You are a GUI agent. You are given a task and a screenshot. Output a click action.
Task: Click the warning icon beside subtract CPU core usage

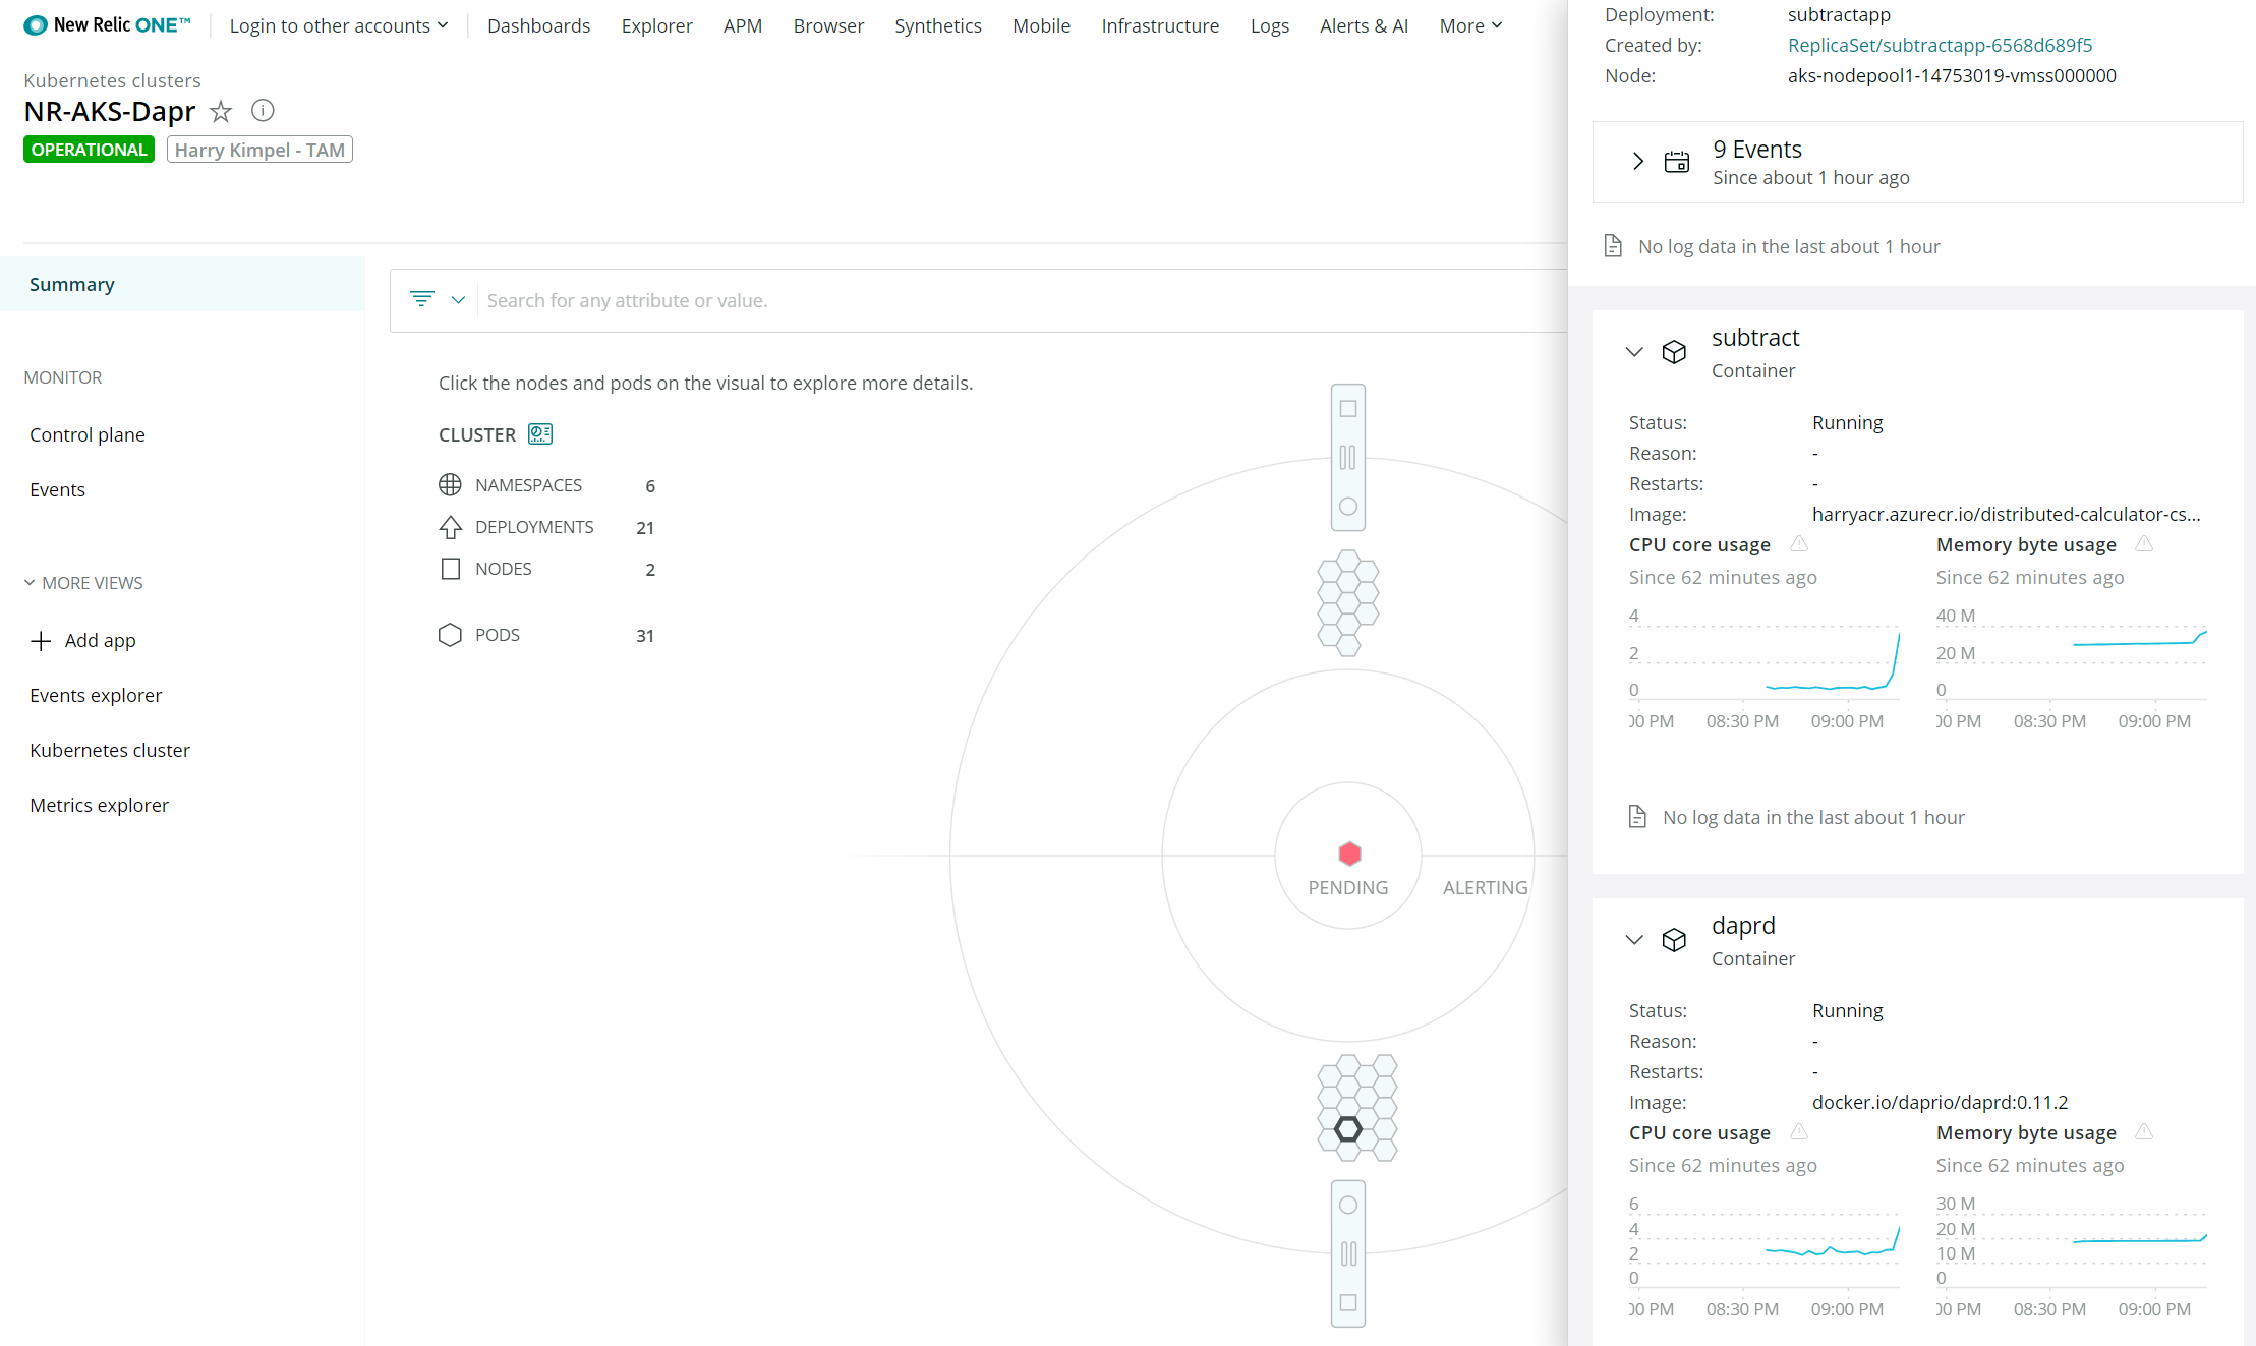1799,544
